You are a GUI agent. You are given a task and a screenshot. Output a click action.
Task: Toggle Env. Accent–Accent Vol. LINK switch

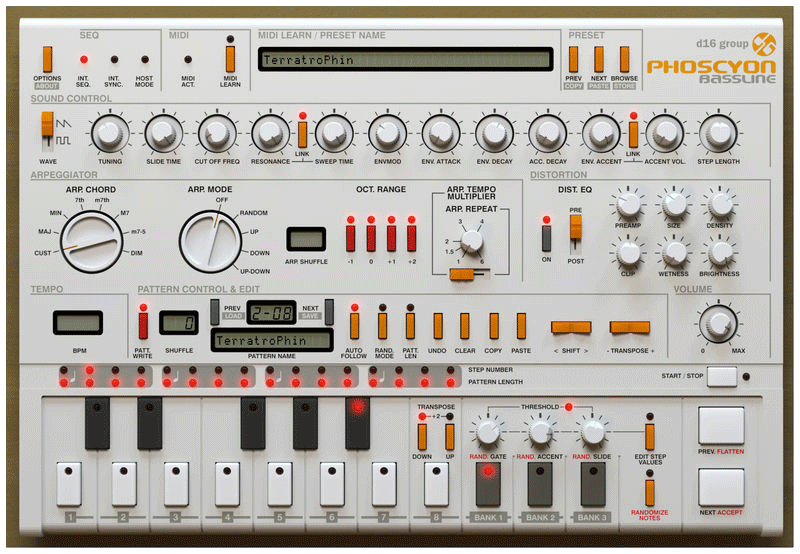pos(633,135)
